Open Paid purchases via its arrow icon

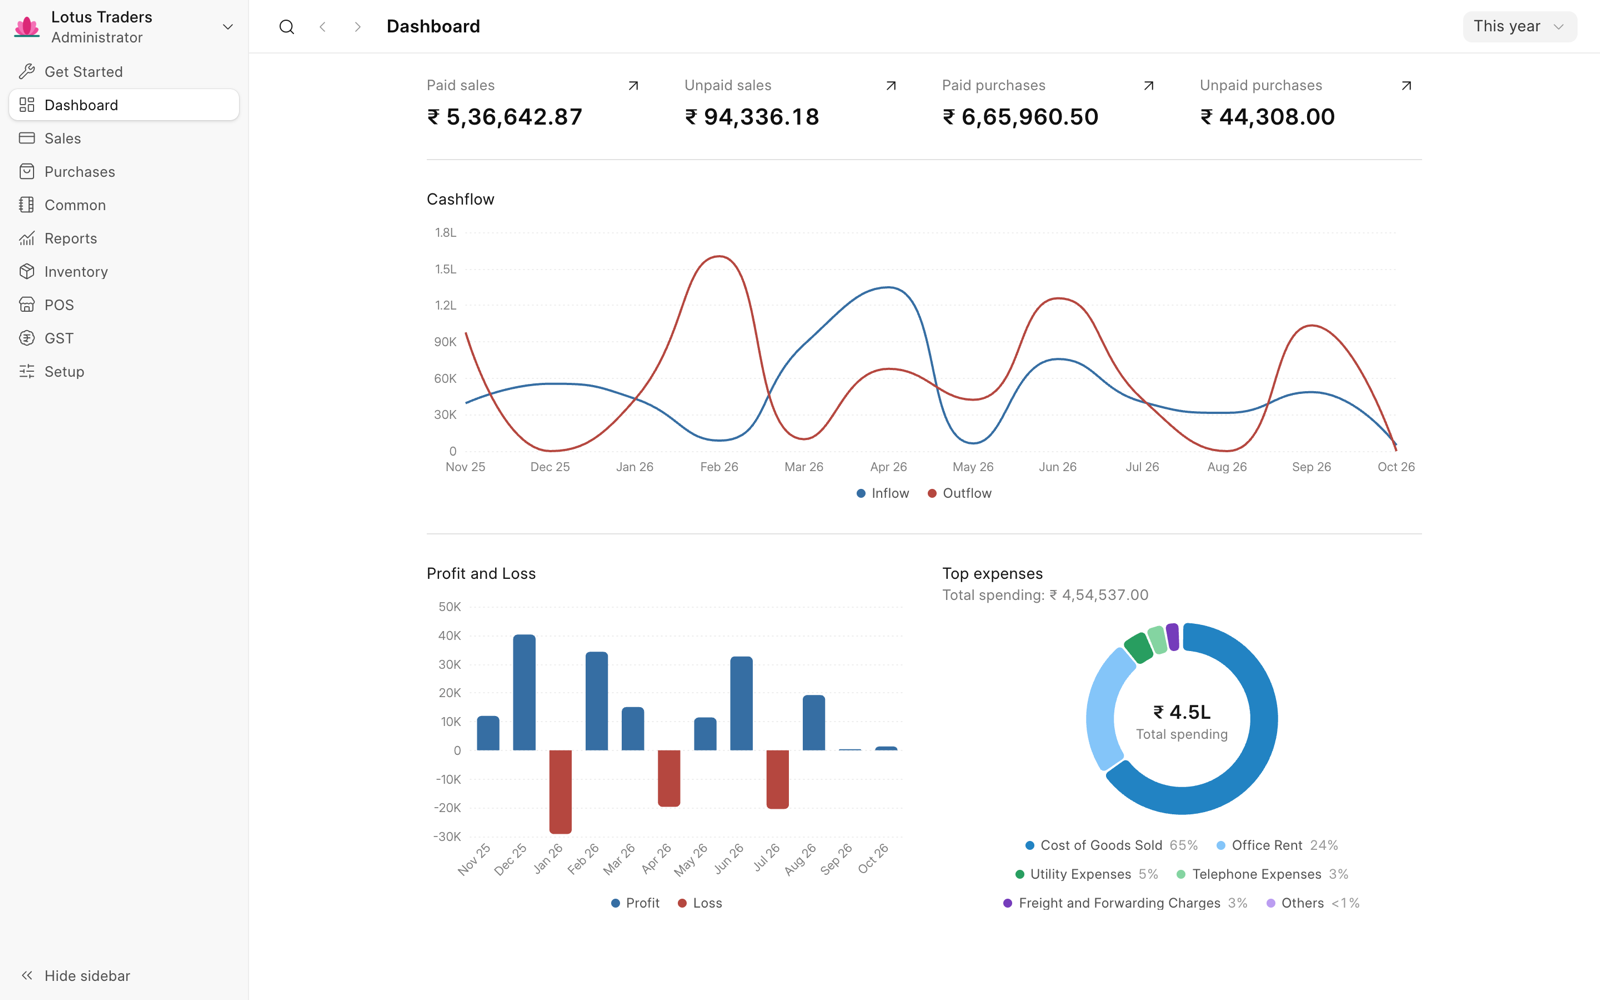(x=1149, y=86)
